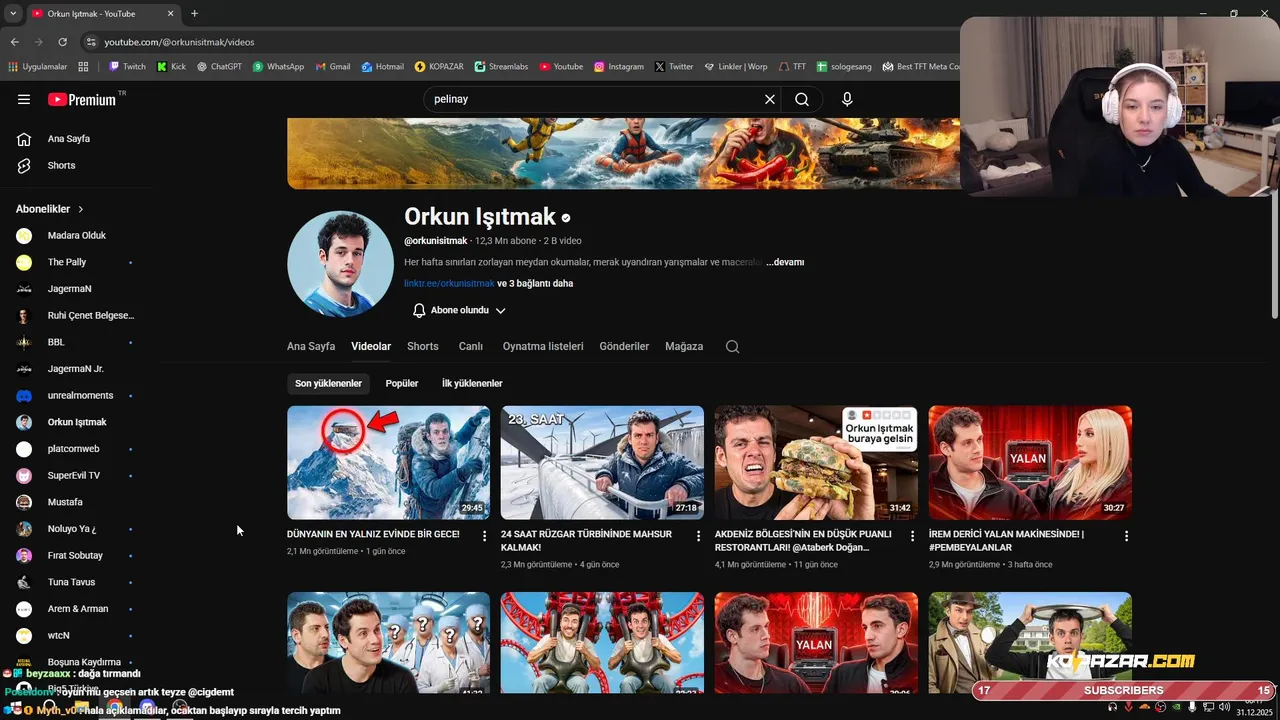This screenshot has width=1280, height=720.
Task: Switch to the Ana Sayfa channel tab
Action: tap(311, 347)
